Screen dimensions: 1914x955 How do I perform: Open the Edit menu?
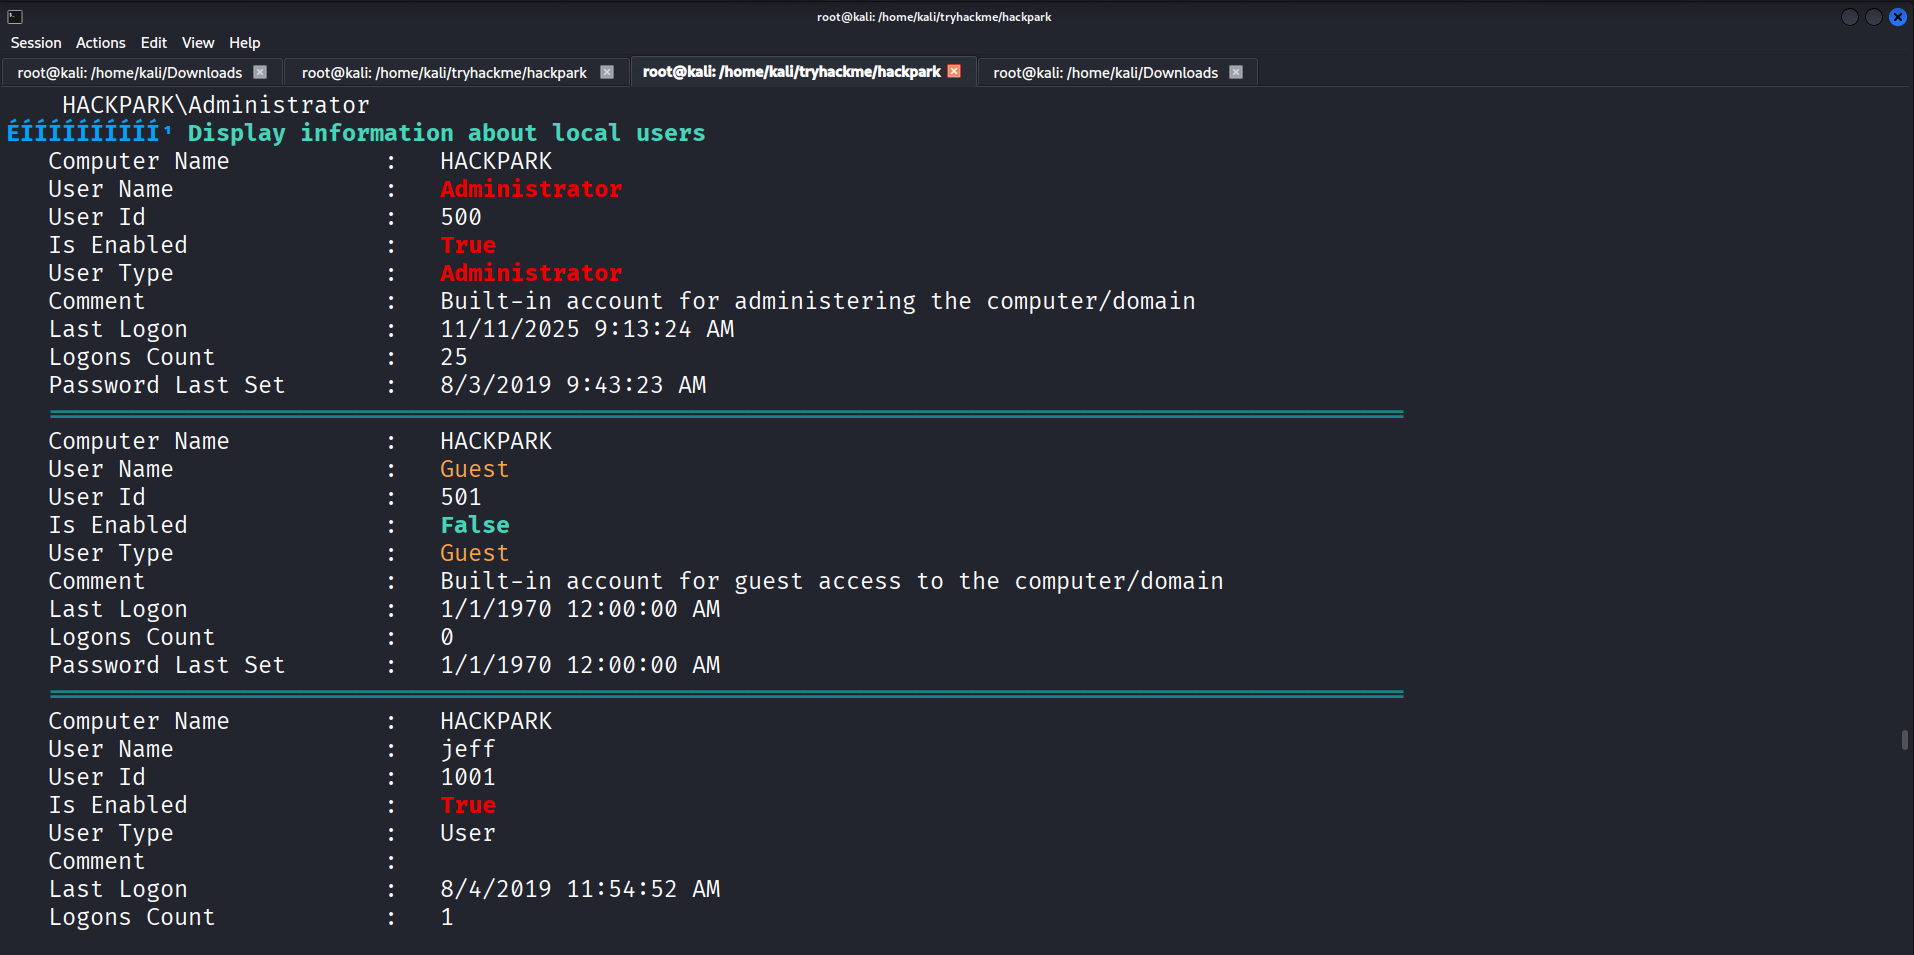[154, 43]
